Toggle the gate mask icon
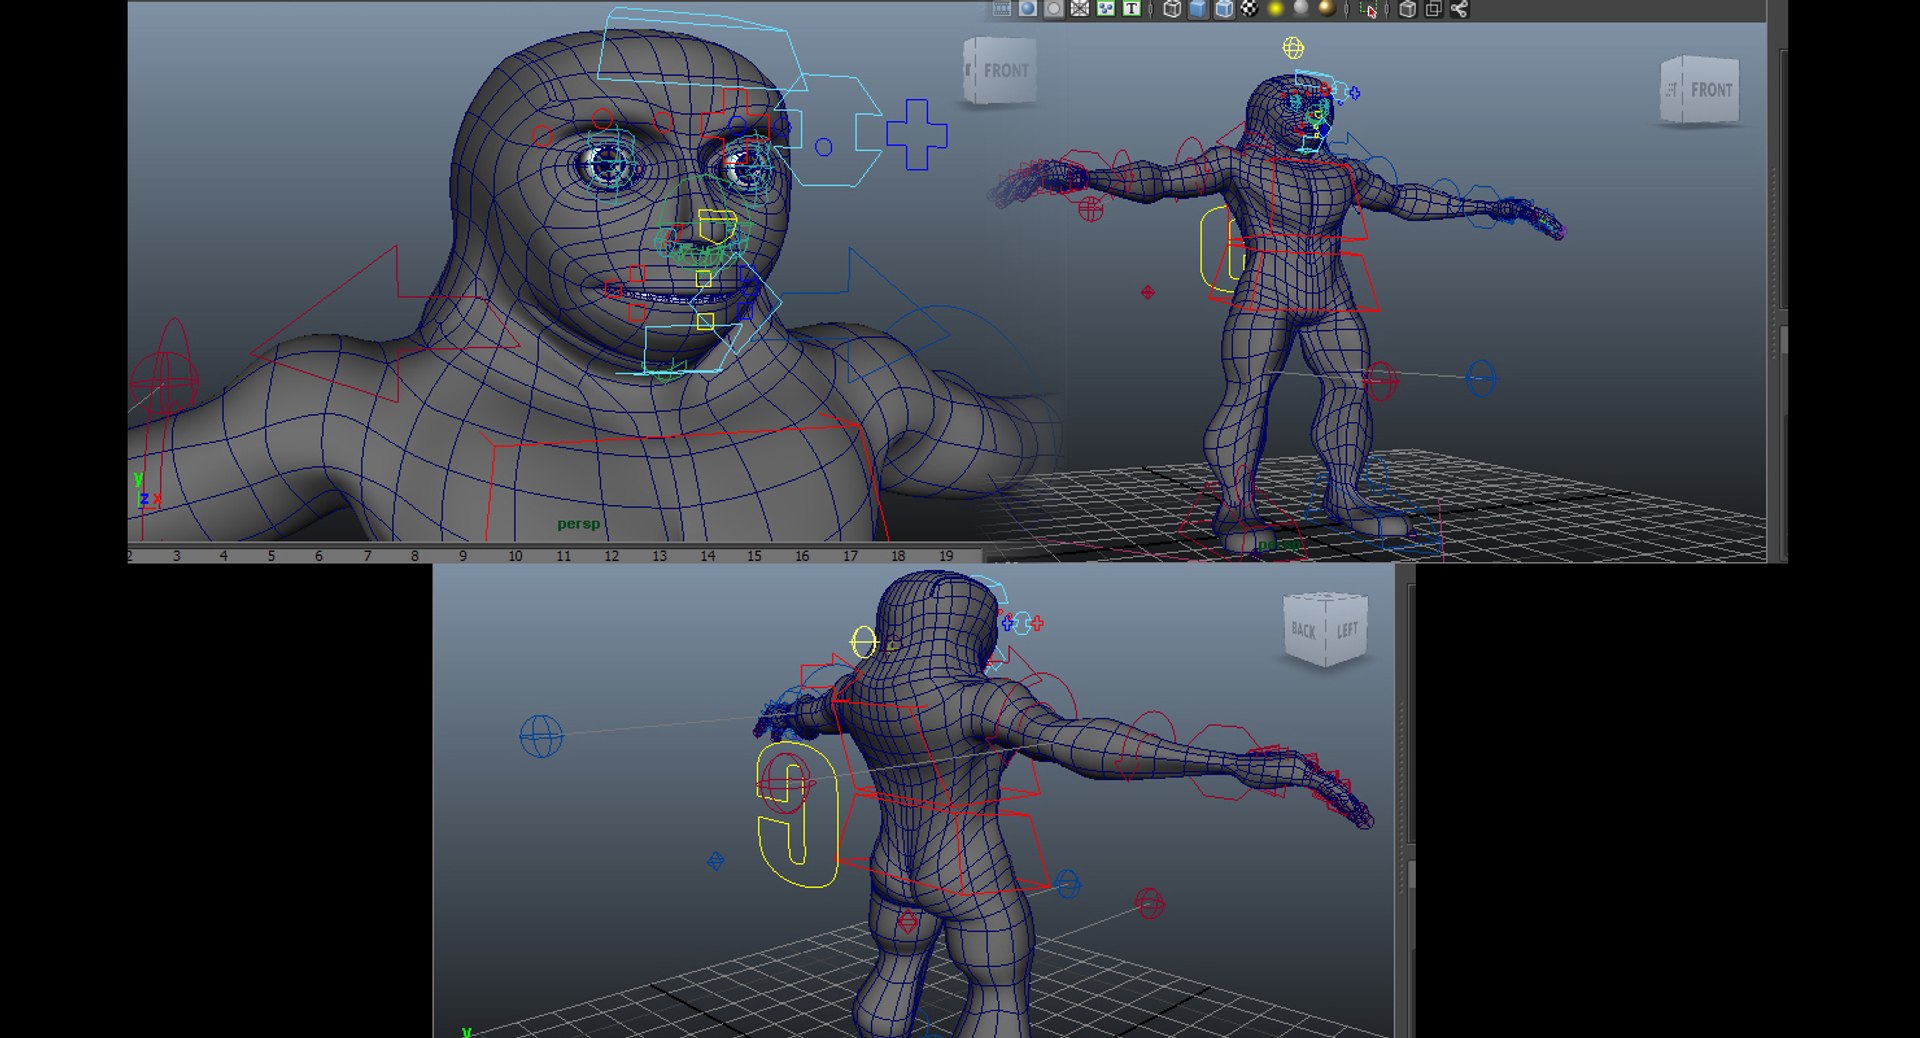Screen dimensions: 1920x1038 [1054, 9]
